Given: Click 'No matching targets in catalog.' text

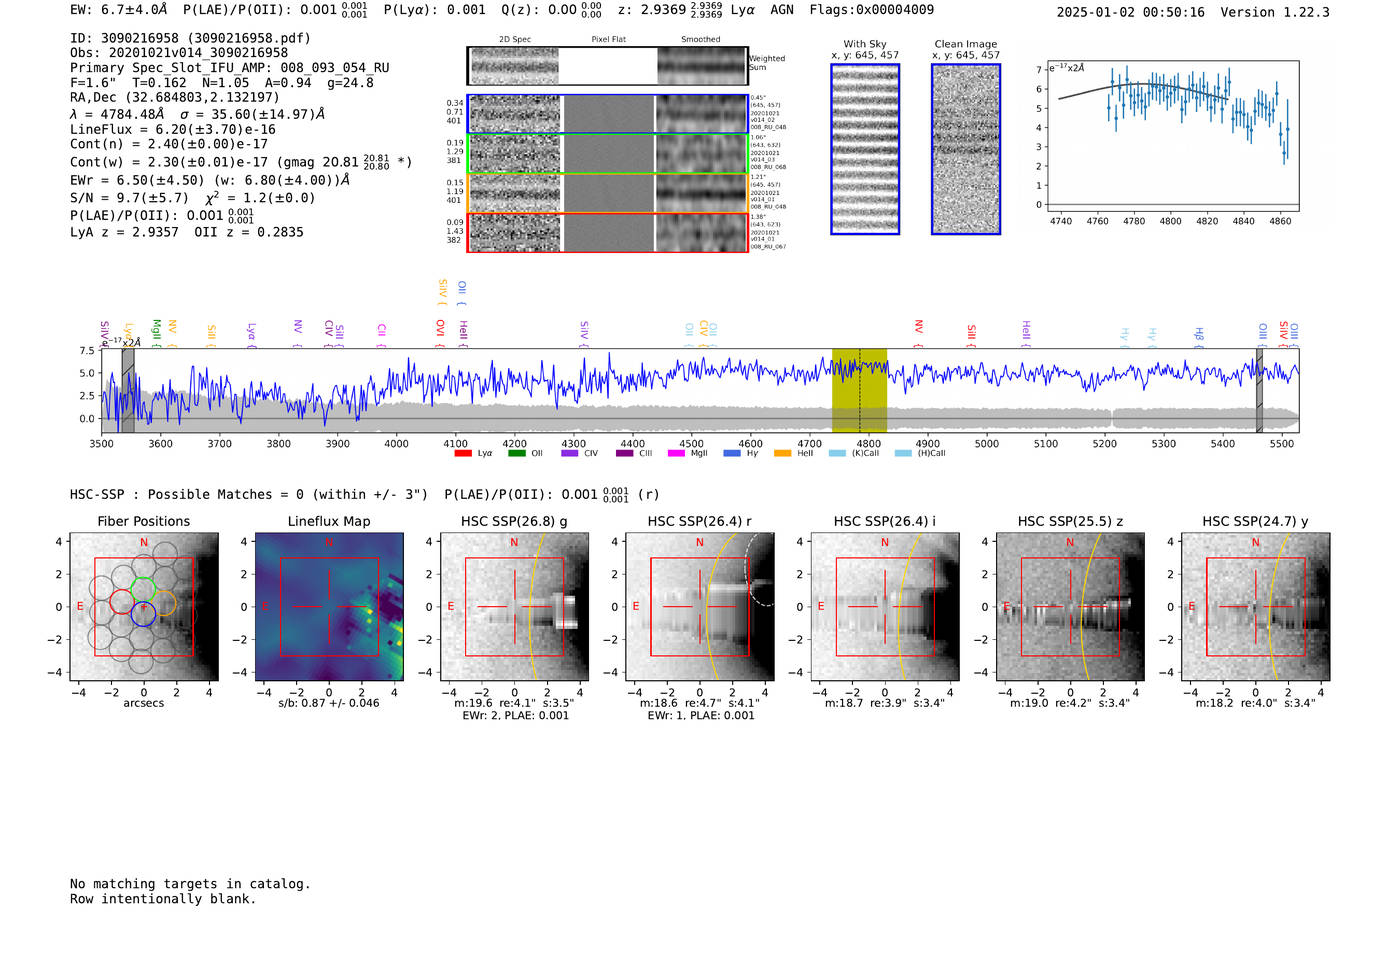Looking at the screenshot, I should click(x=190, y=884).
